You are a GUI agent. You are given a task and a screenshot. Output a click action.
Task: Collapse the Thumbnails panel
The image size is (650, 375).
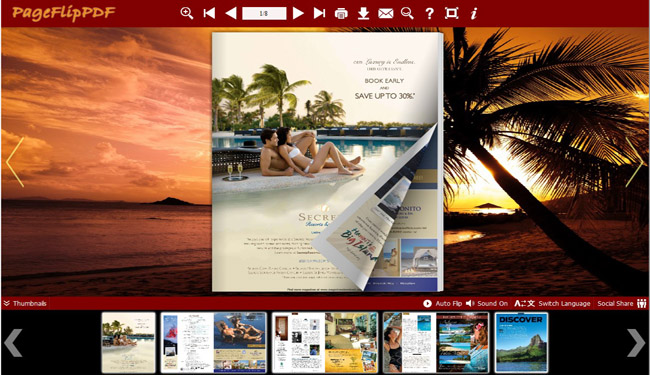[x=25, y=303]
